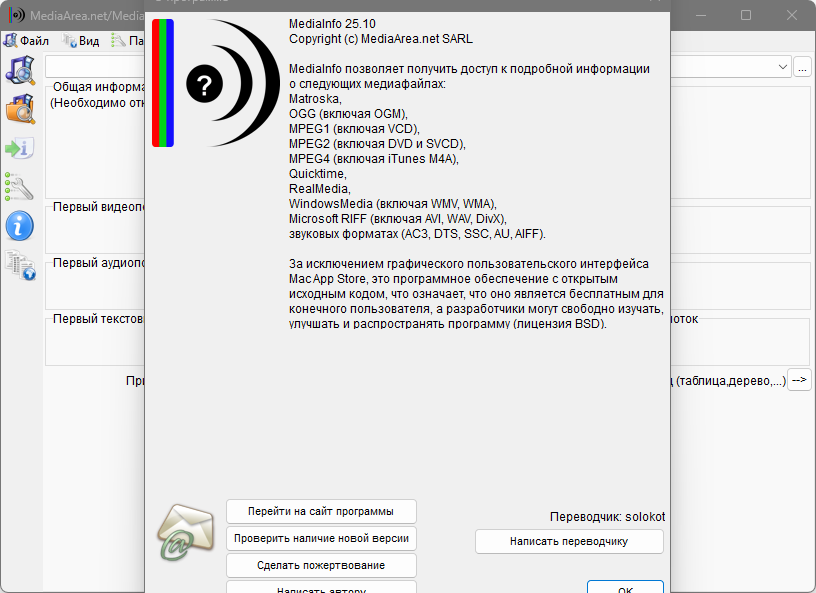Click the MediaInfo logo in the About dialog
The height and width of the screenshot is (593, 816).
tap(216, 83)
